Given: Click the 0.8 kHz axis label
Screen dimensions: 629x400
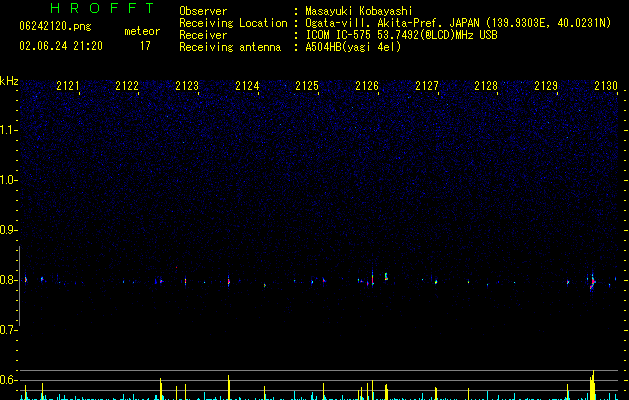Looking at the screenshot, I should (8, 280).
